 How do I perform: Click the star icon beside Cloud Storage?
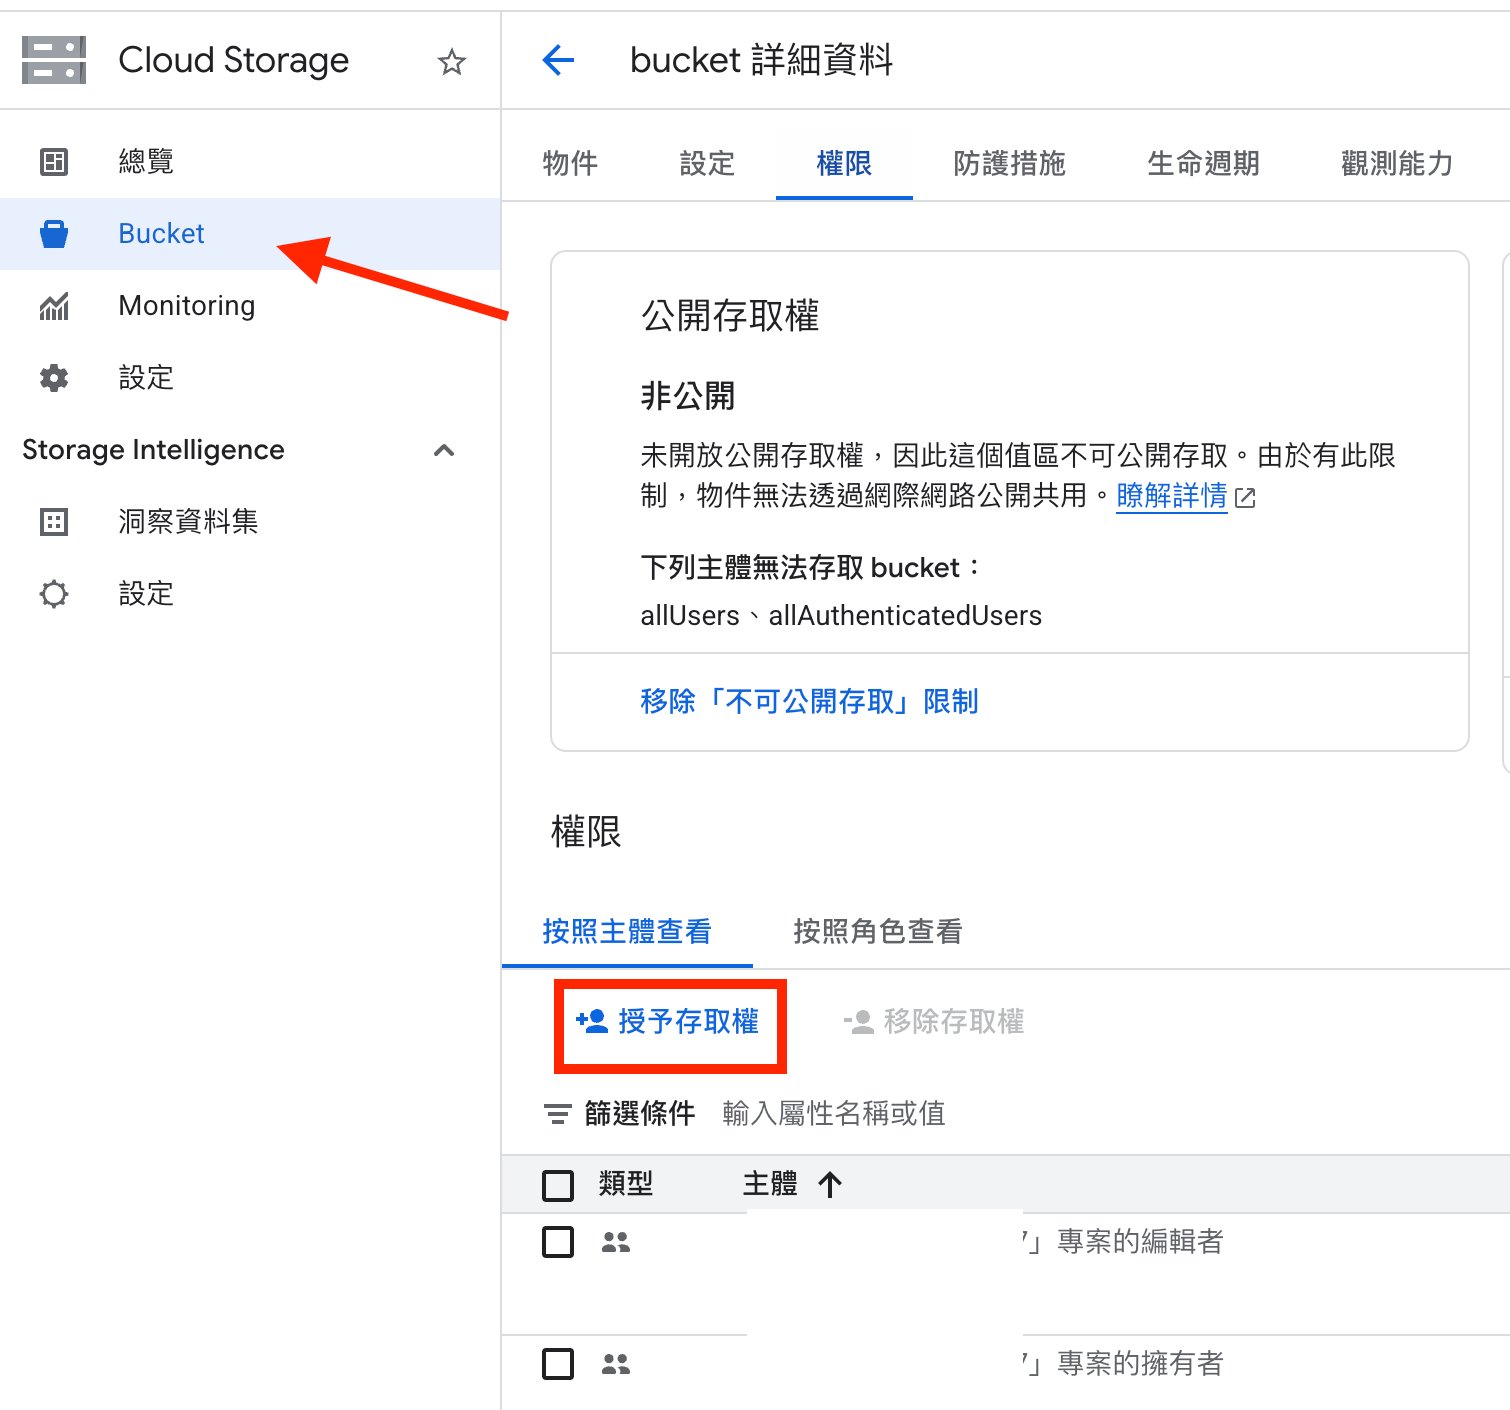(x=452, y=62)
